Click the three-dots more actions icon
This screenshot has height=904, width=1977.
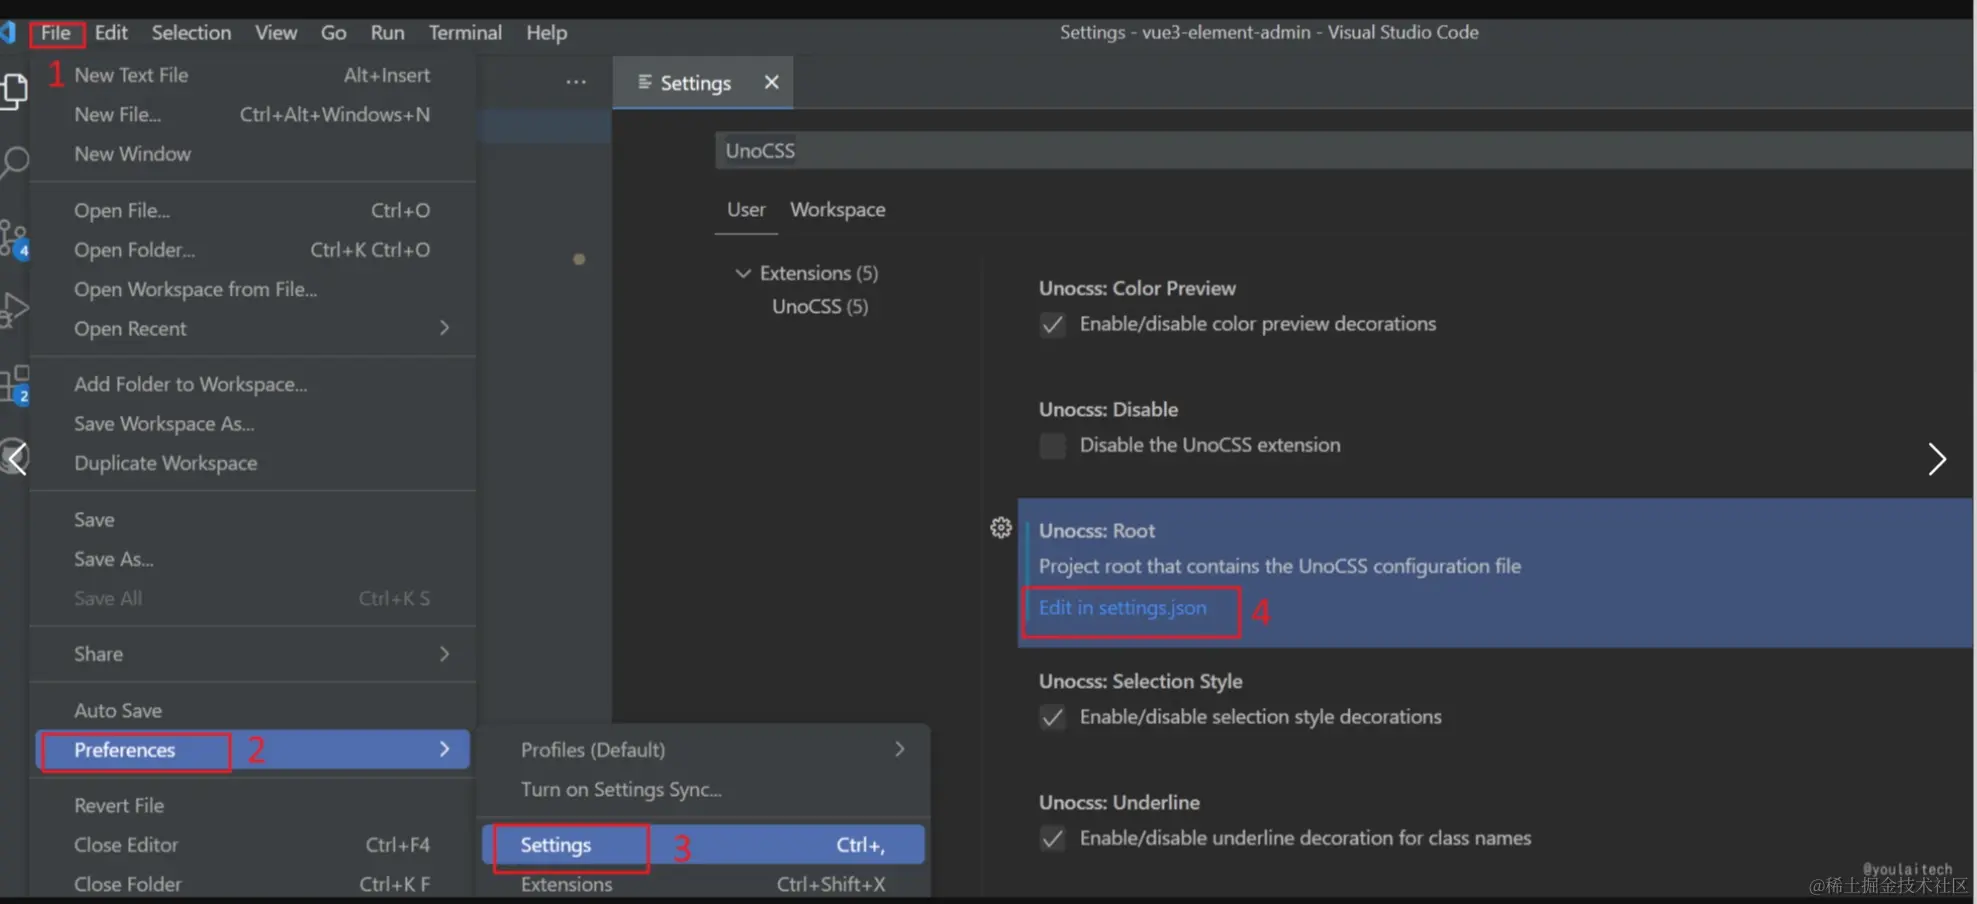pyautogui.click(x=576, y=82)
